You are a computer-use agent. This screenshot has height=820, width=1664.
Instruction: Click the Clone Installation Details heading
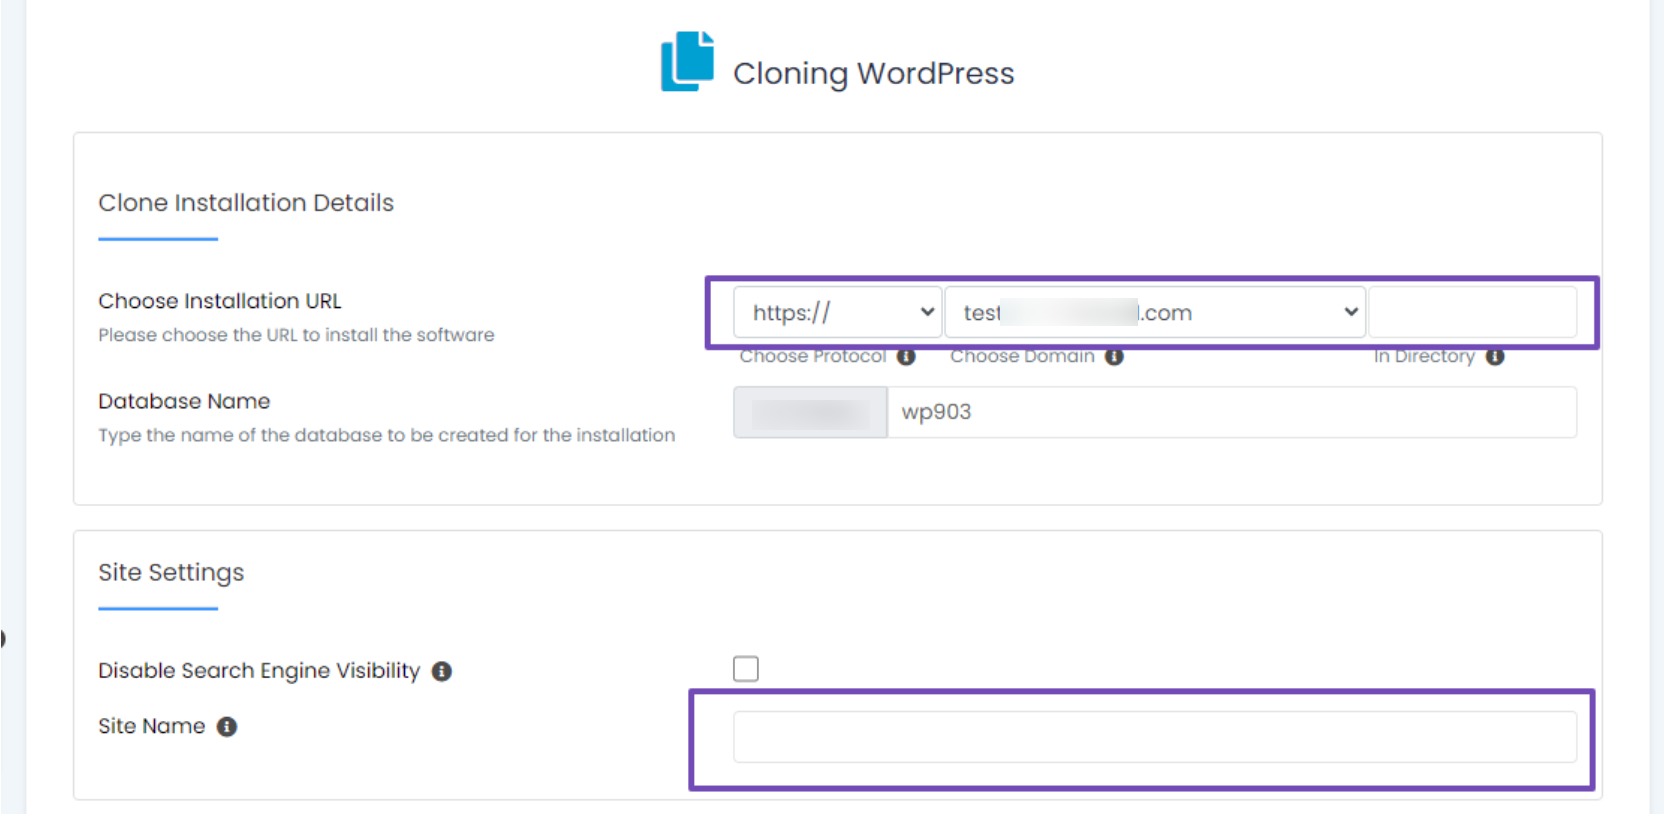point(246,203)
